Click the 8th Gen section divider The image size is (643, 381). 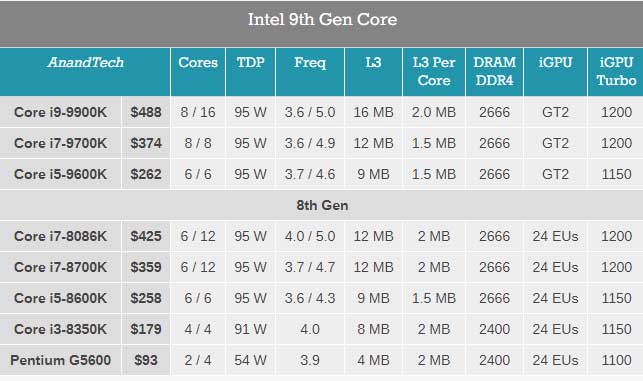click(322, 205)
